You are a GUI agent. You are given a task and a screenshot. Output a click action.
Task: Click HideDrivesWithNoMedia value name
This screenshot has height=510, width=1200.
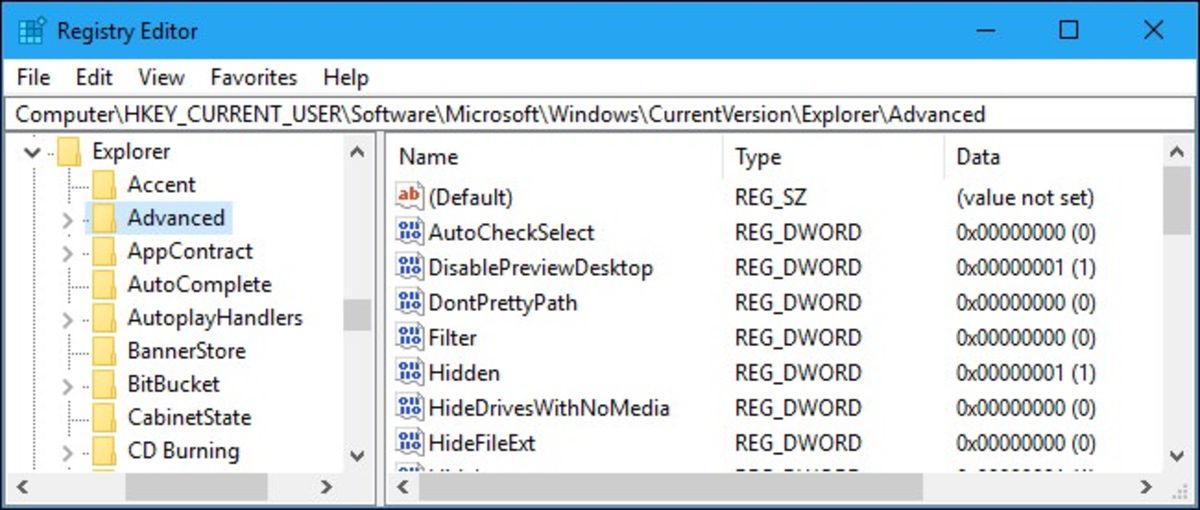549,407
